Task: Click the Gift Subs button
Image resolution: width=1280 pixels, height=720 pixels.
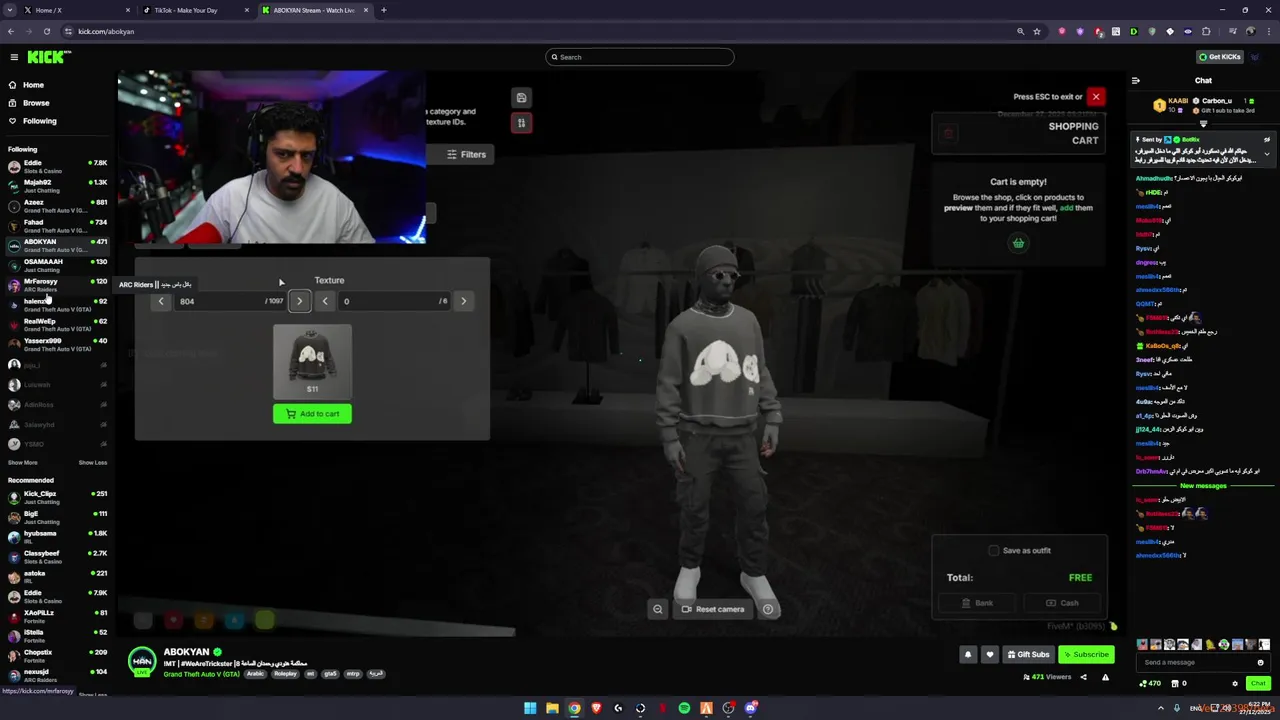Action: pos(1028,655)
